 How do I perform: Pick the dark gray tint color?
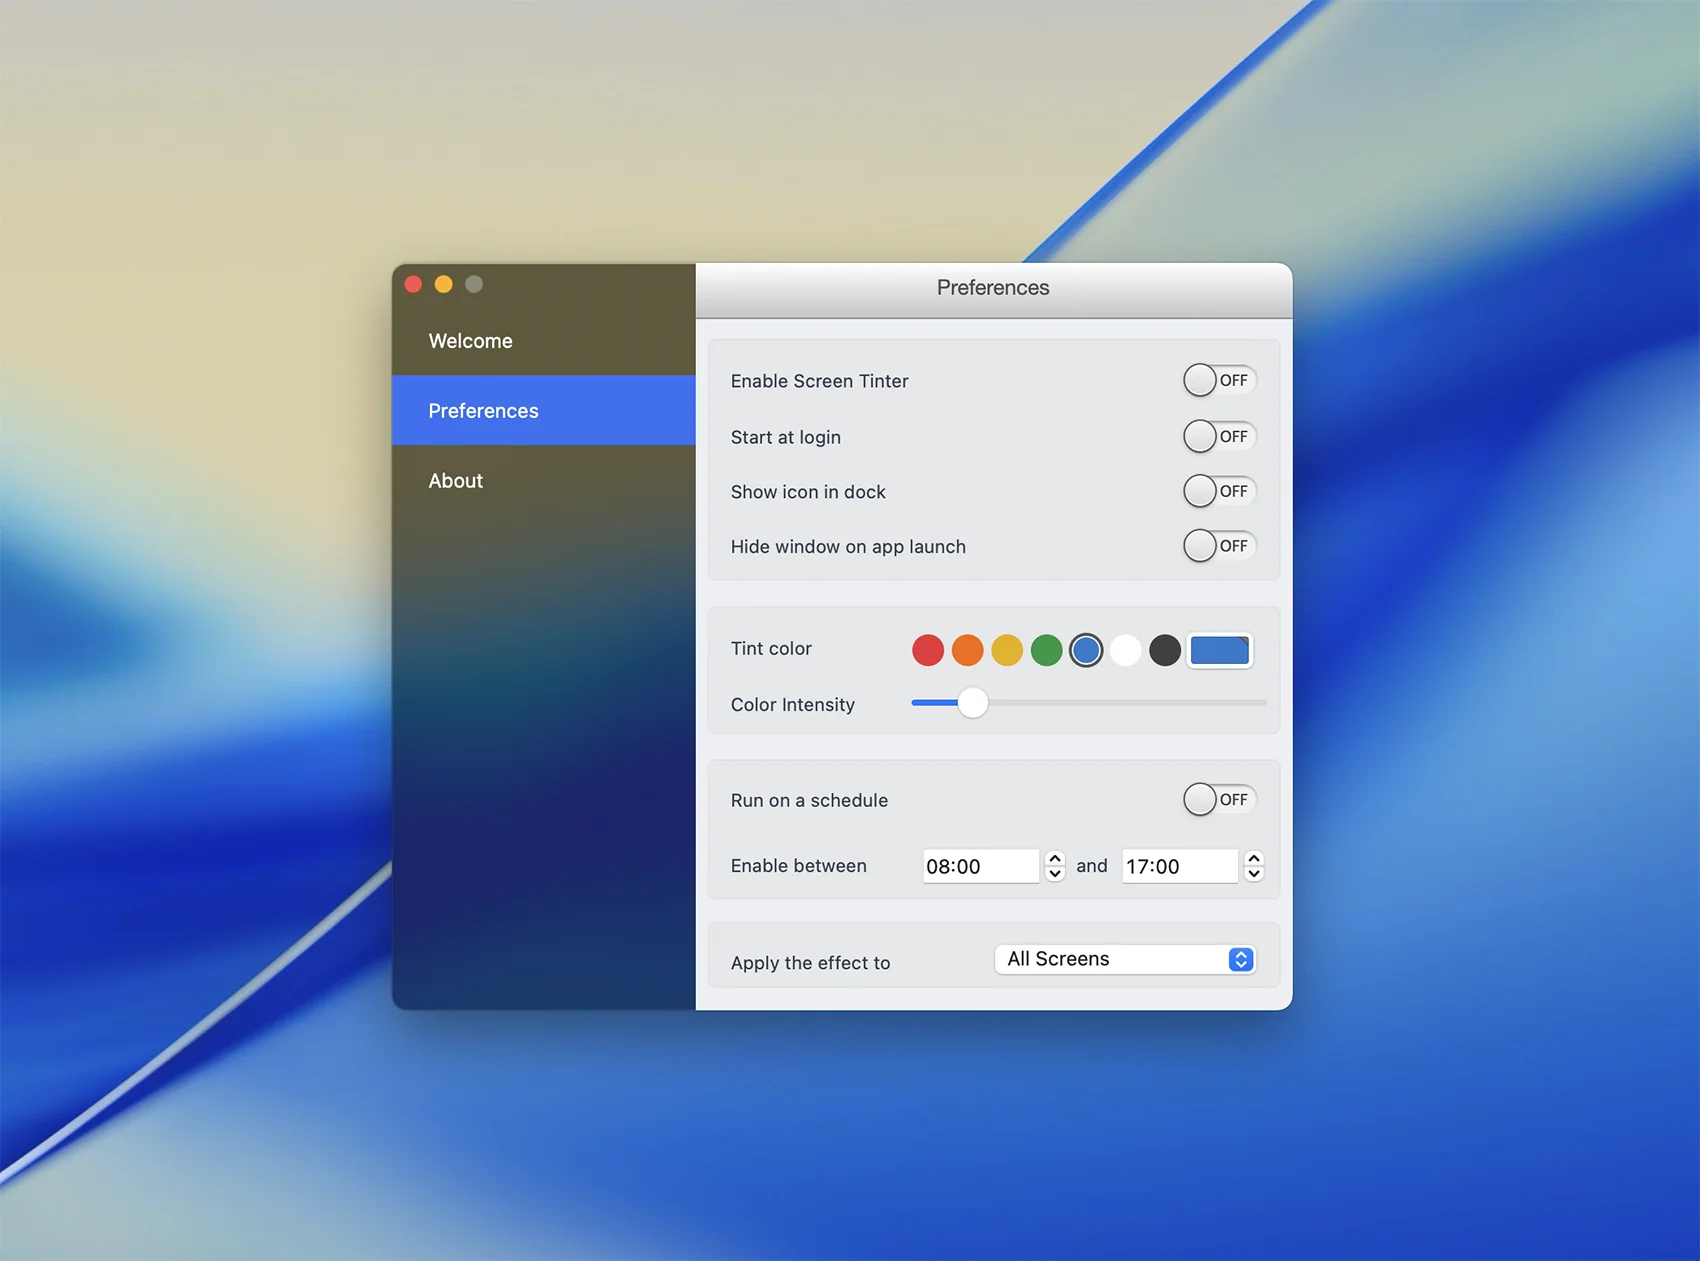click(x=1165, y=650)
